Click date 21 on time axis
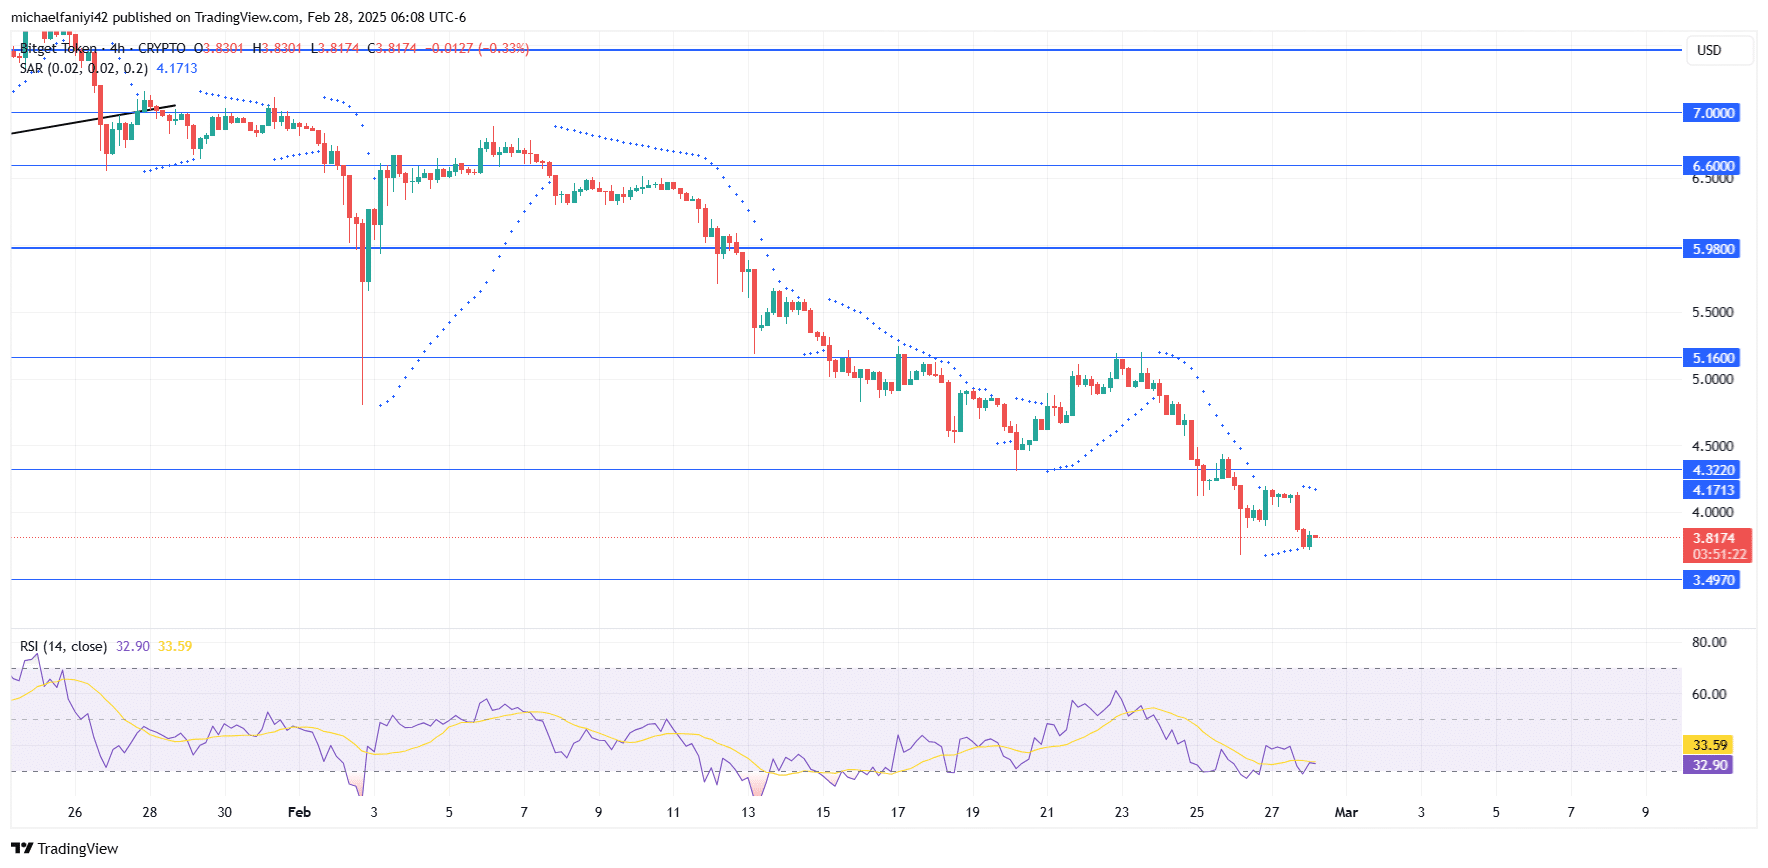The image size is (1768, 868). coord(1047,812)
